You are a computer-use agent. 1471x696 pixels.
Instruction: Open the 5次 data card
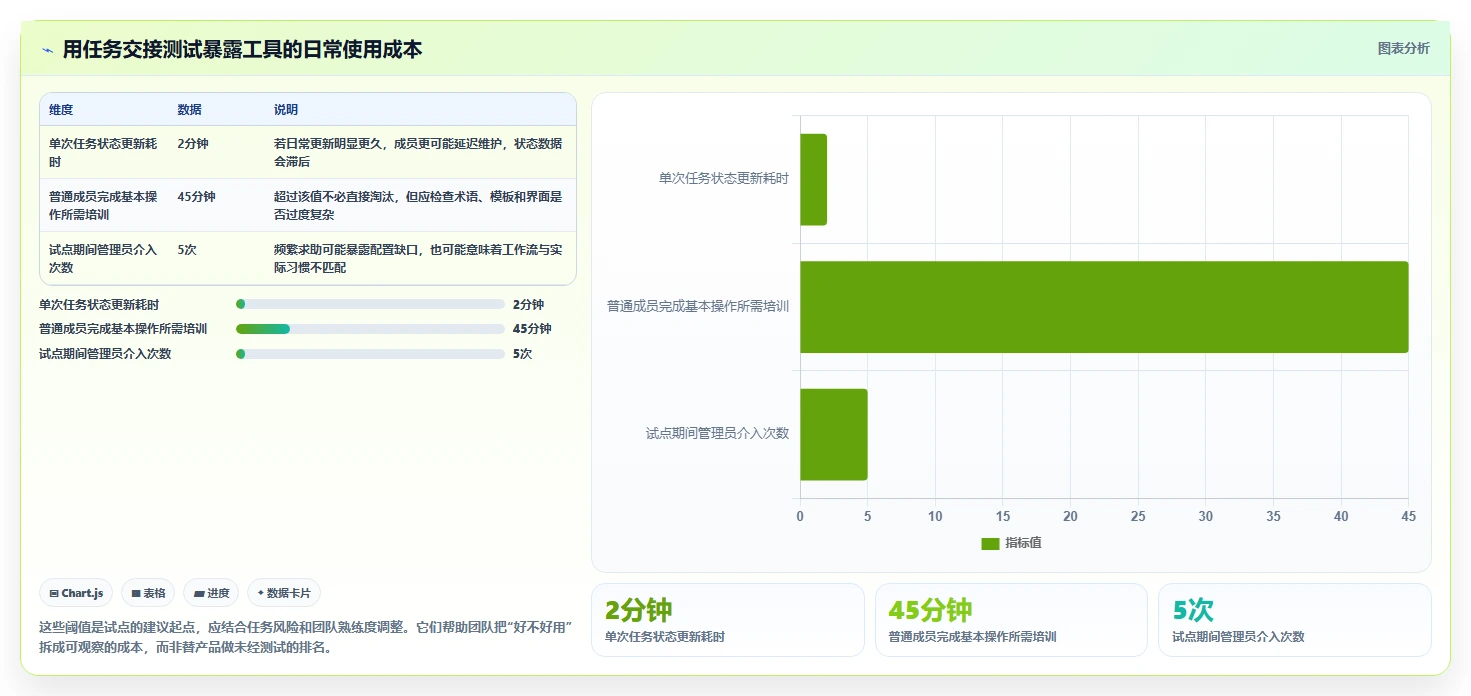[1295, 620]
